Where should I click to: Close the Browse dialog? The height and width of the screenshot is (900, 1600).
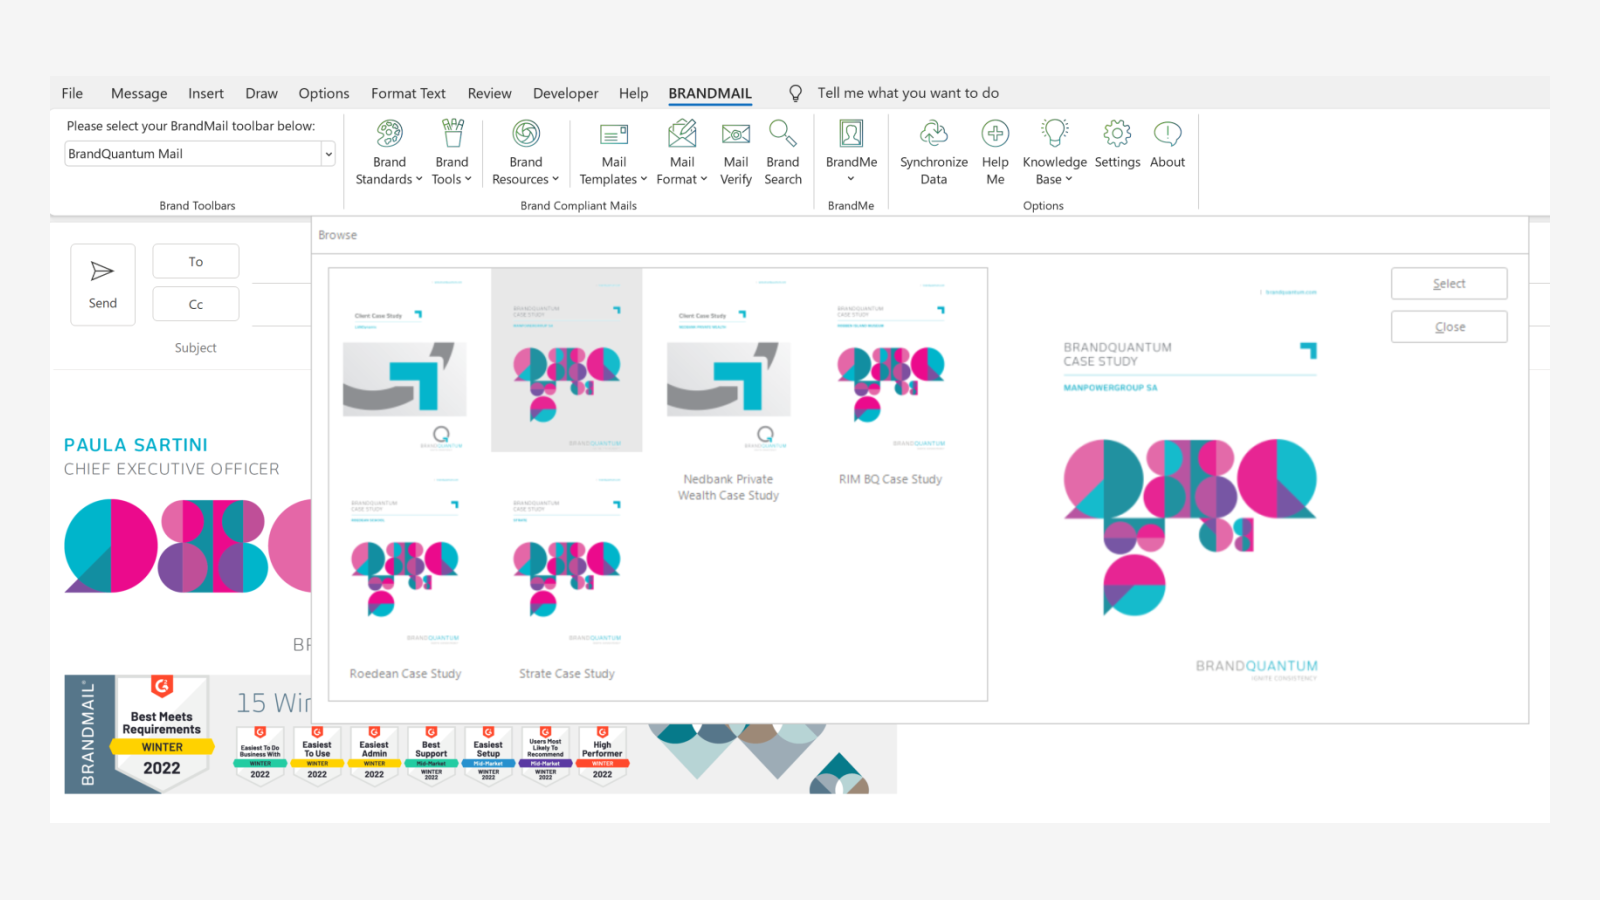(1448, 326)
